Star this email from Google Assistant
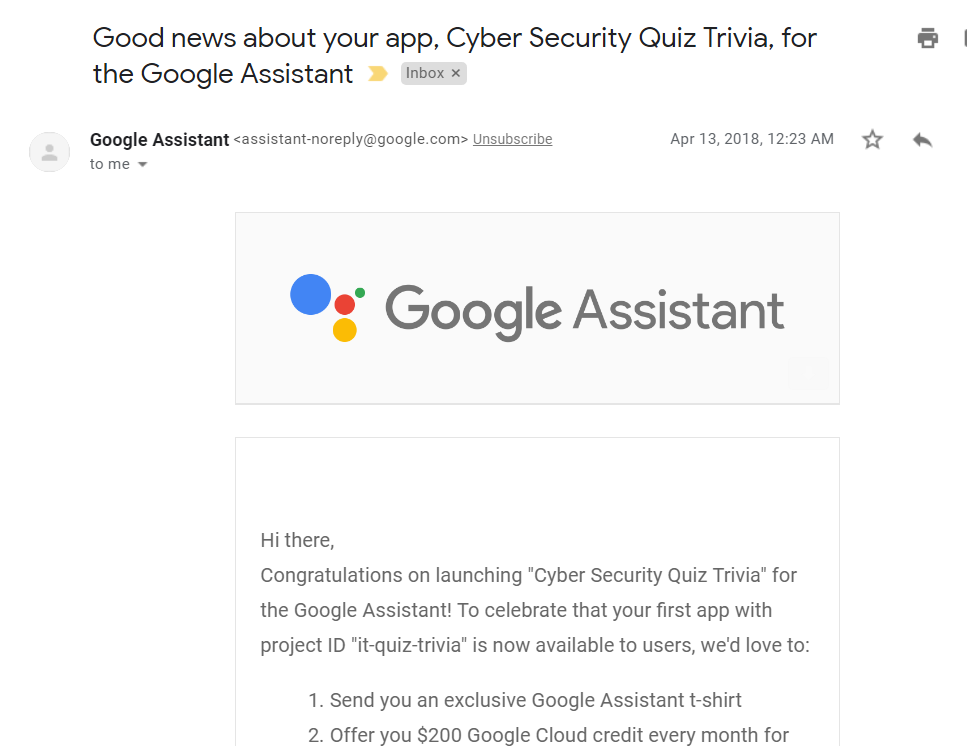Viewport: 967px width, 746px height. point(872,139)
